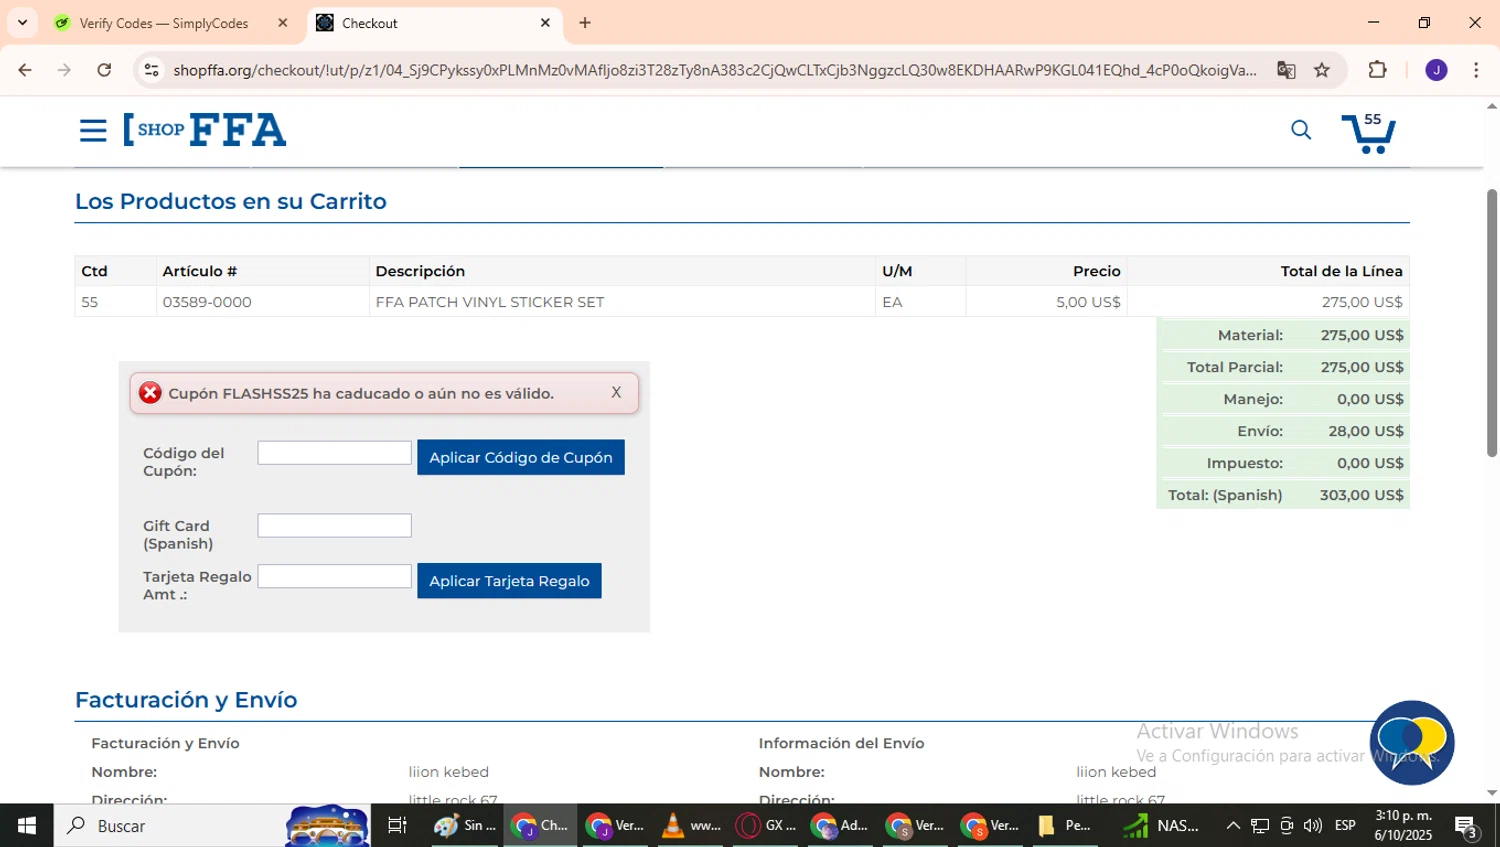Open the translate page icon
1500x847 pixels.
point(1286,70)
